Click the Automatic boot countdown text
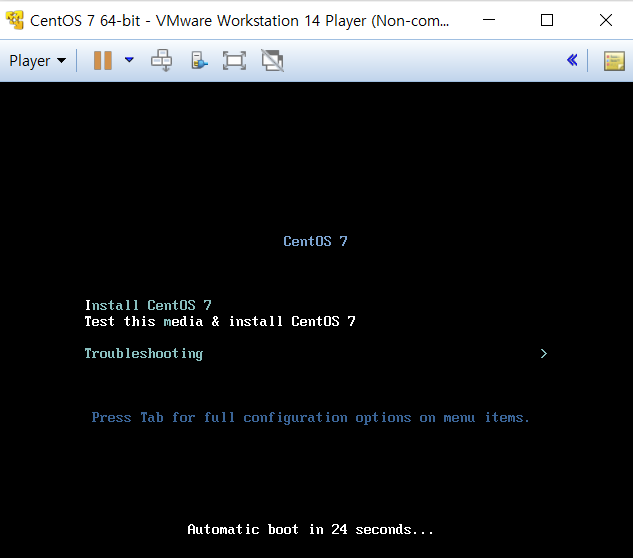This screenshot has height=558, width=633. (310, 529)
